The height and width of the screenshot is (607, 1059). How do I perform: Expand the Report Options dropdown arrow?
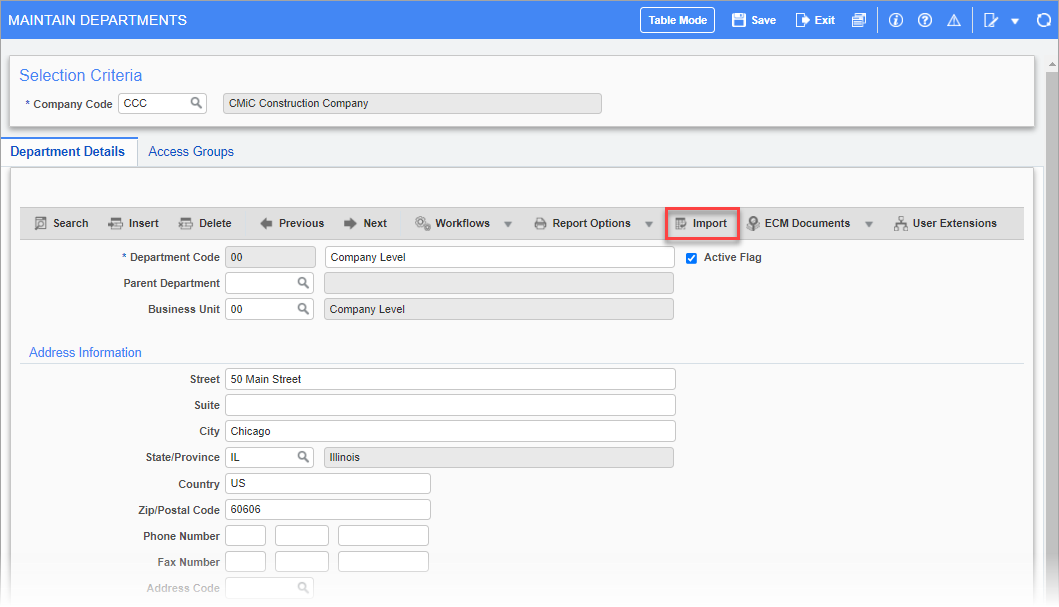tap(649, 224)
